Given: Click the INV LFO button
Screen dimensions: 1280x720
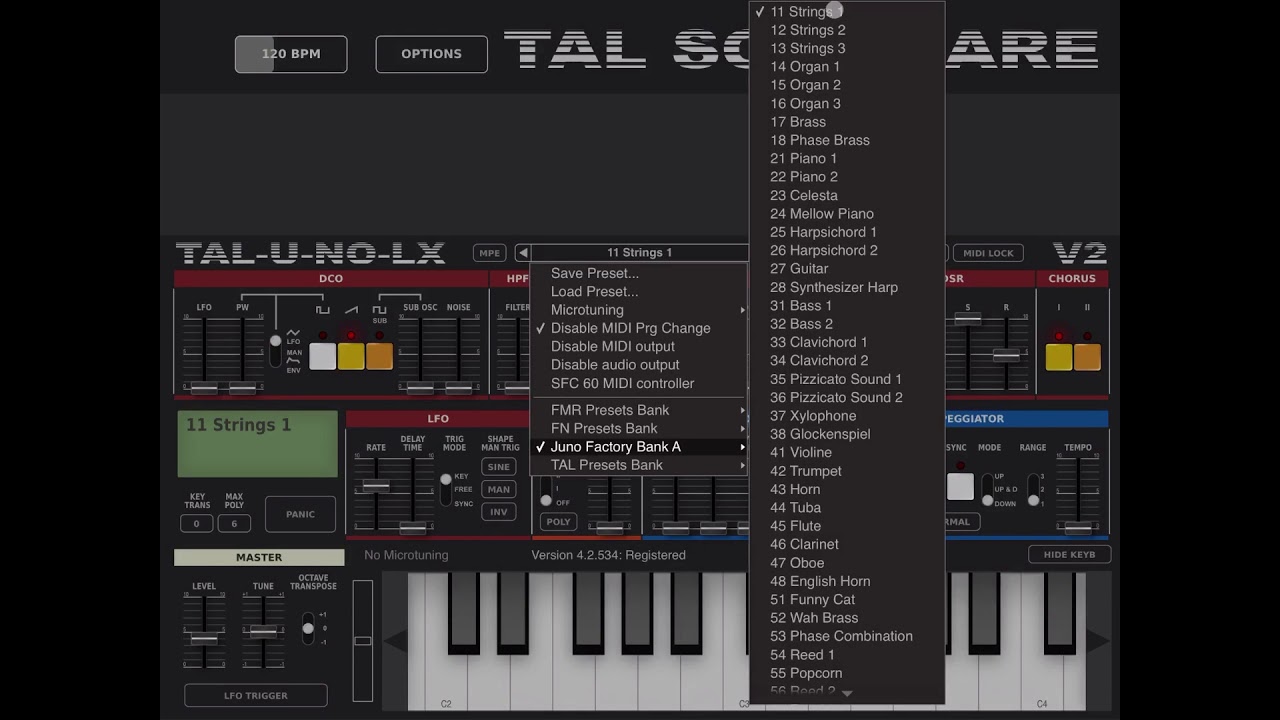Looking at the screenshot, I should click(x=499, y=512).
